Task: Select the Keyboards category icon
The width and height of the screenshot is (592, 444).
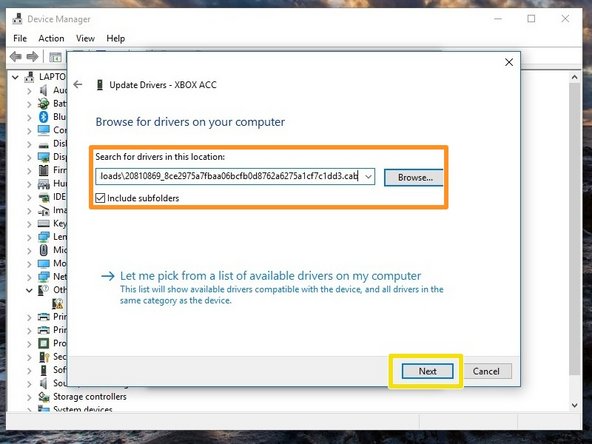Action: pos(43,224)
